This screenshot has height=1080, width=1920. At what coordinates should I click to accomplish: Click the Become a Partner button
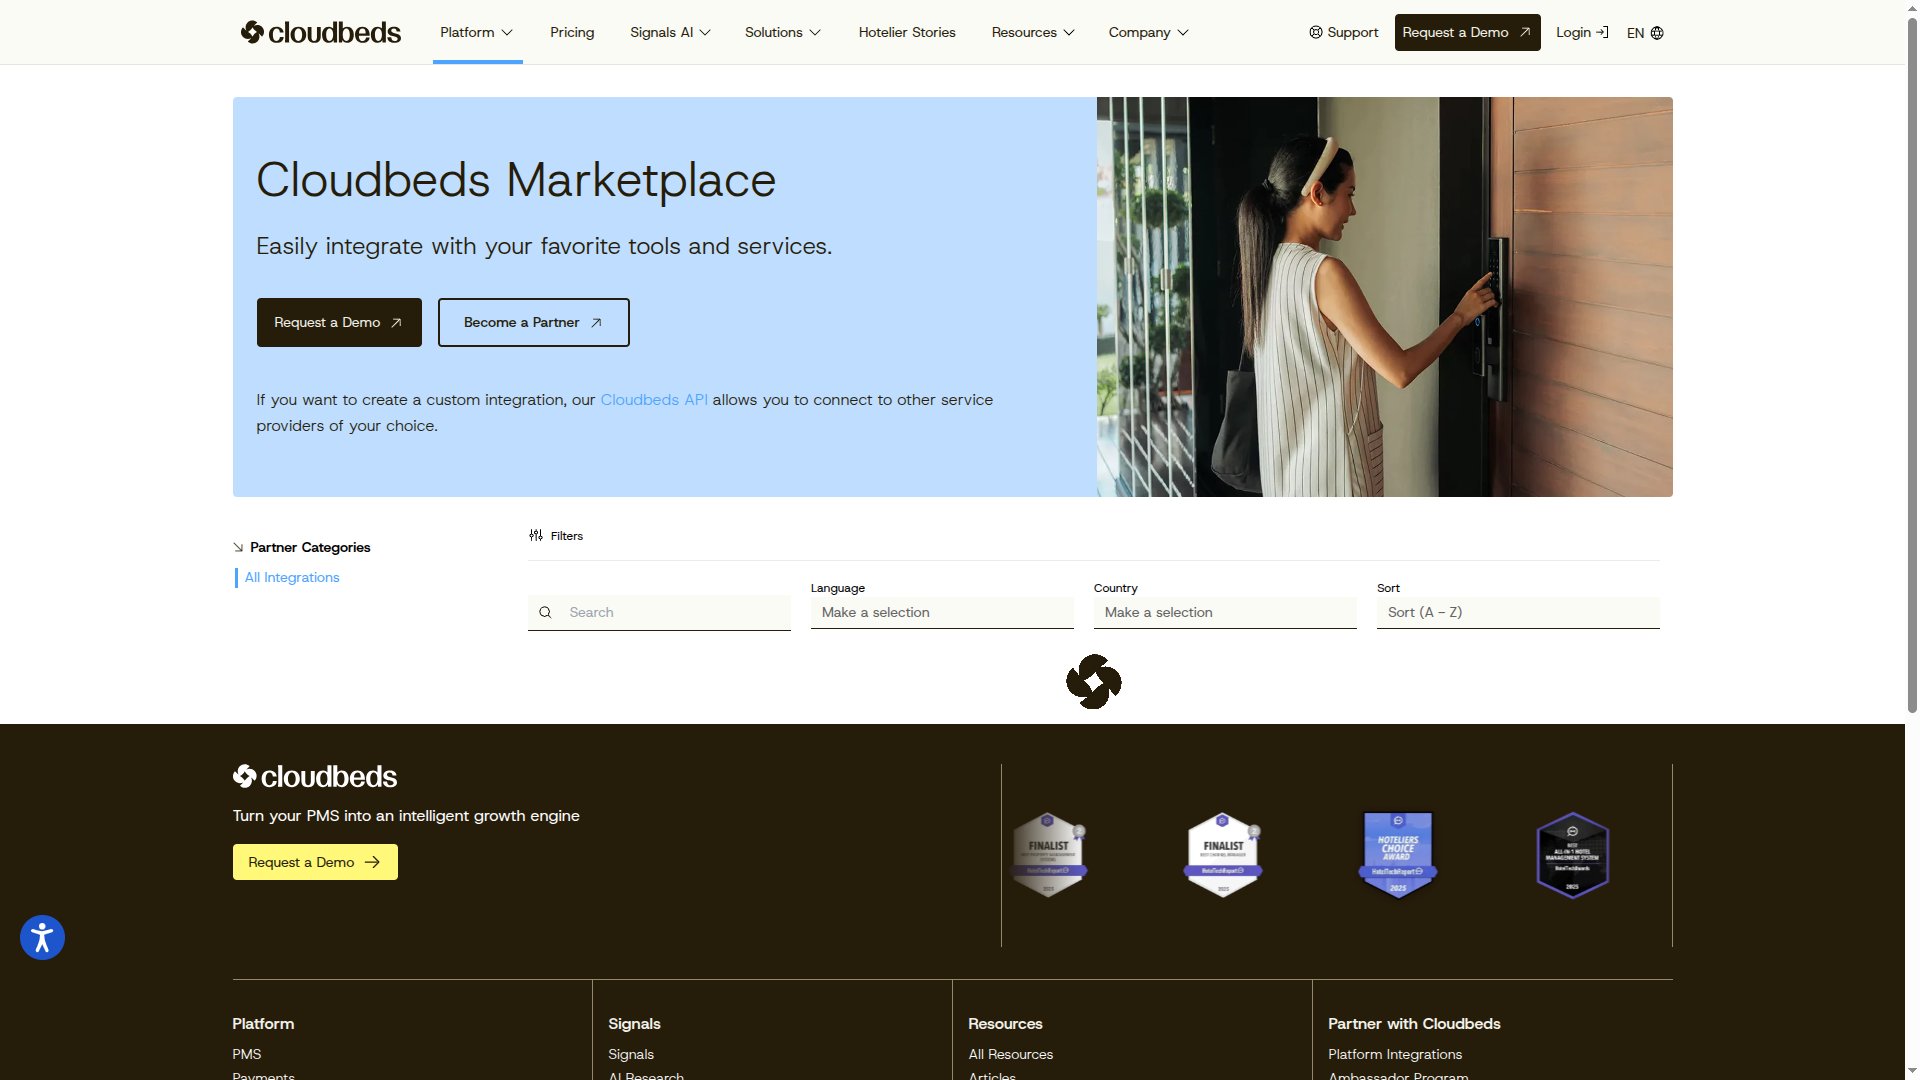pyautogui.click(x=532, y=322)
